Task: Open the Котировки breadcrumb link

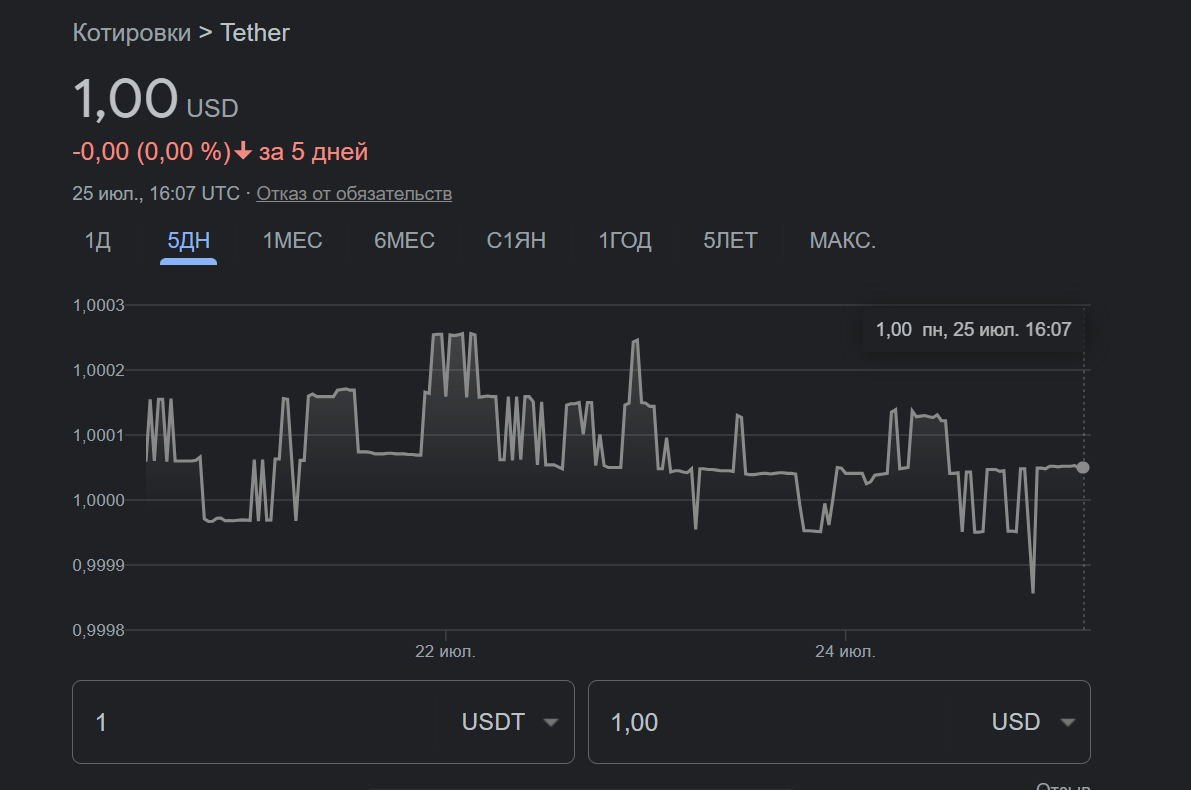Action: pyautogui.click(x=131, y=33)
